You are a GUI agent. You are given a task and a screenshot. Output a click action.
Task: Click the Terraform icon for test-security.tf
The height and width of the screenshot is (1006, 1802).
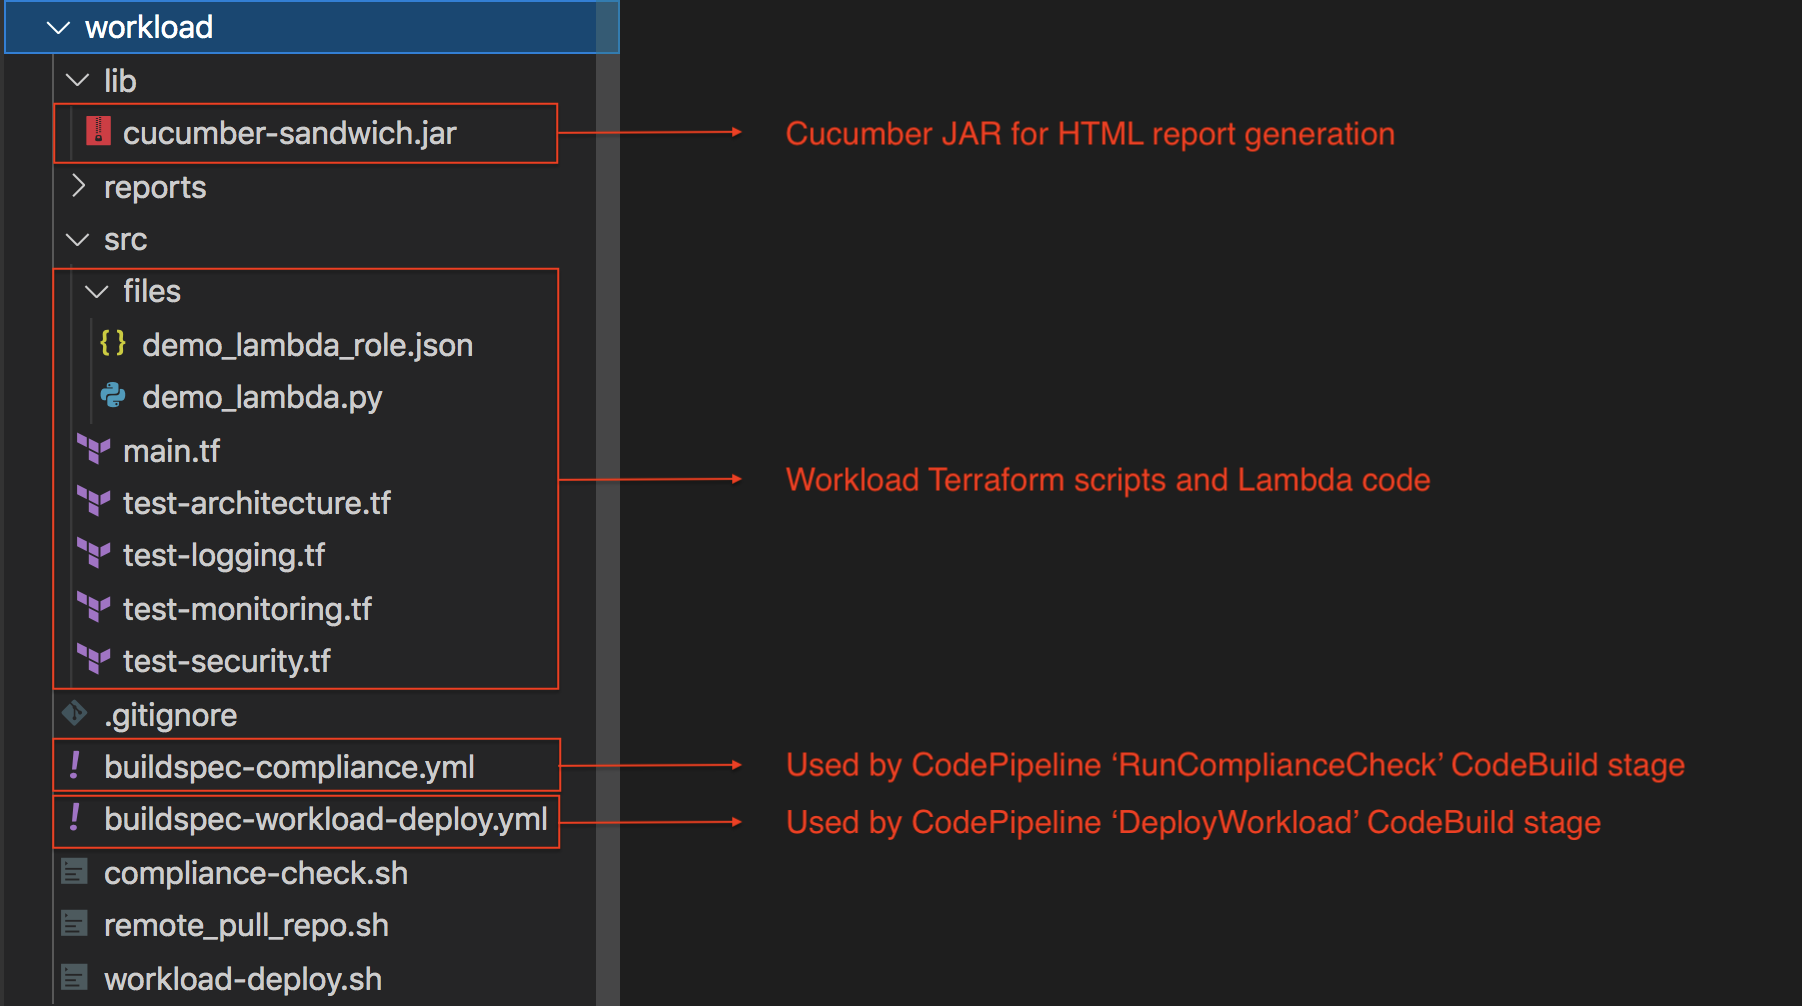[x=93, y=659]
